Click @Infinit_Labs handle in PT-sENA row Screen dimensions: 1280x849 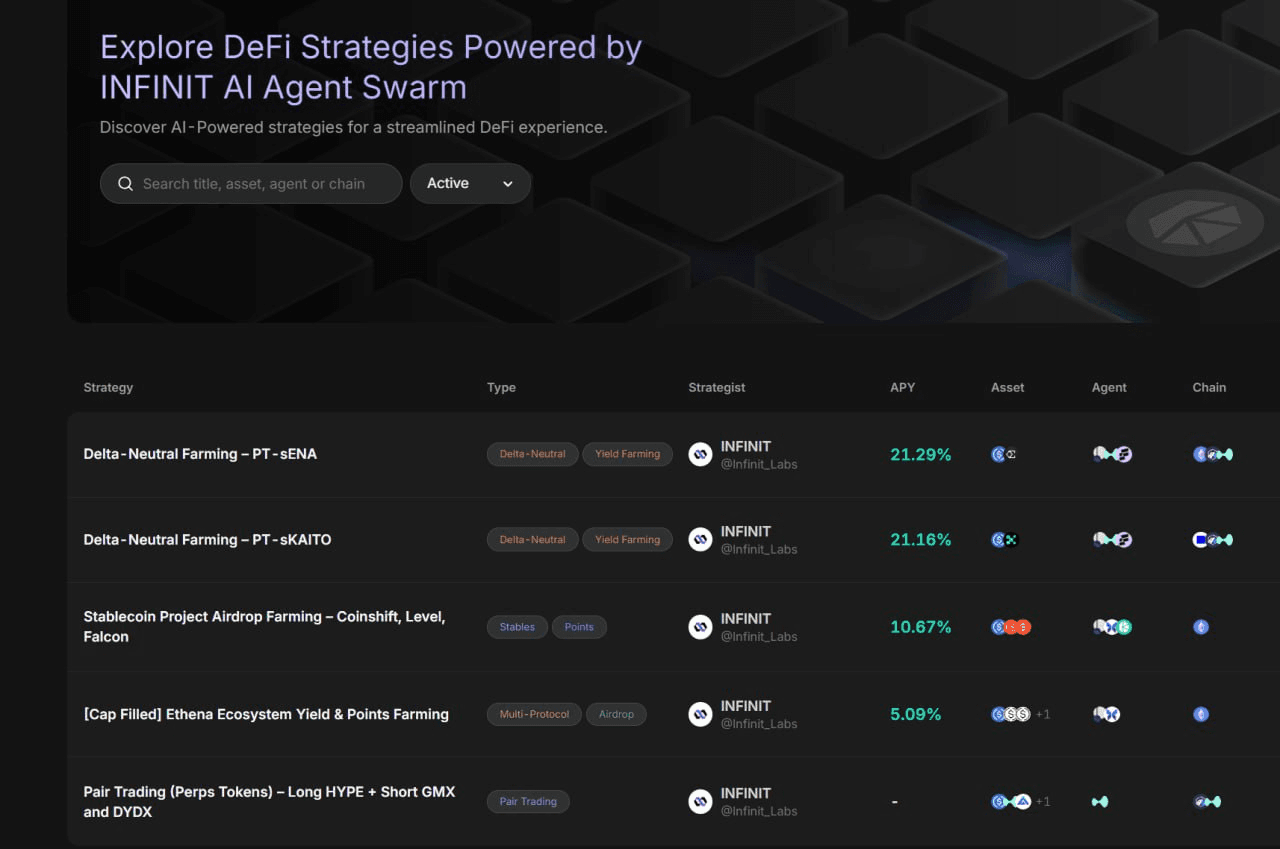pos(759,464)
